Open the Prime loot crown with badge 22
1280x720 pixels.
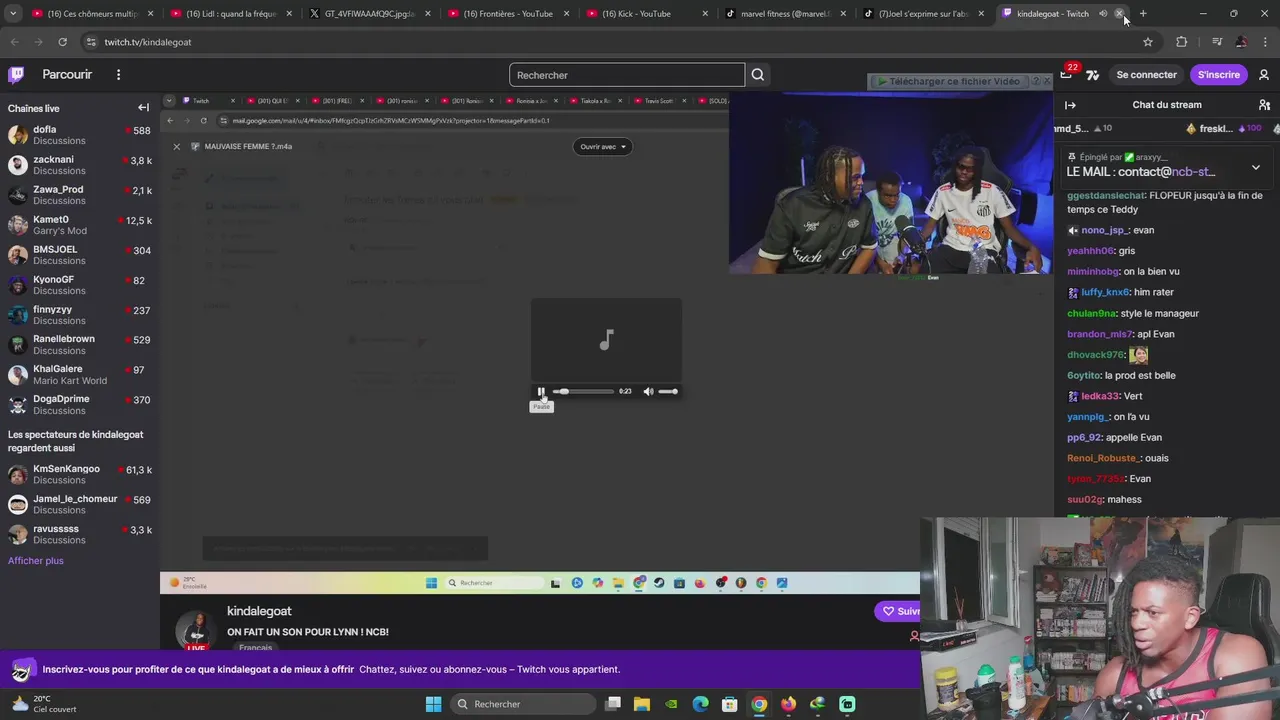1067,74
